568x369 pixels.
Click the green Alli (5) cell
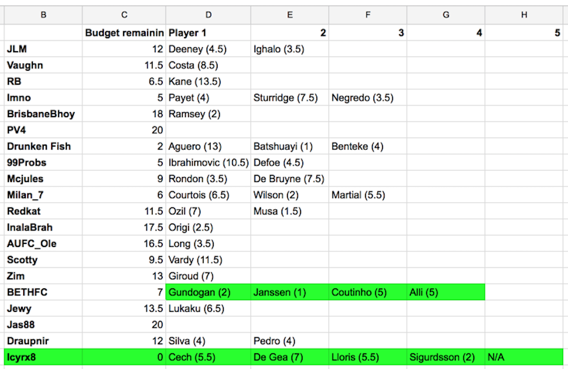coord(446,292)
